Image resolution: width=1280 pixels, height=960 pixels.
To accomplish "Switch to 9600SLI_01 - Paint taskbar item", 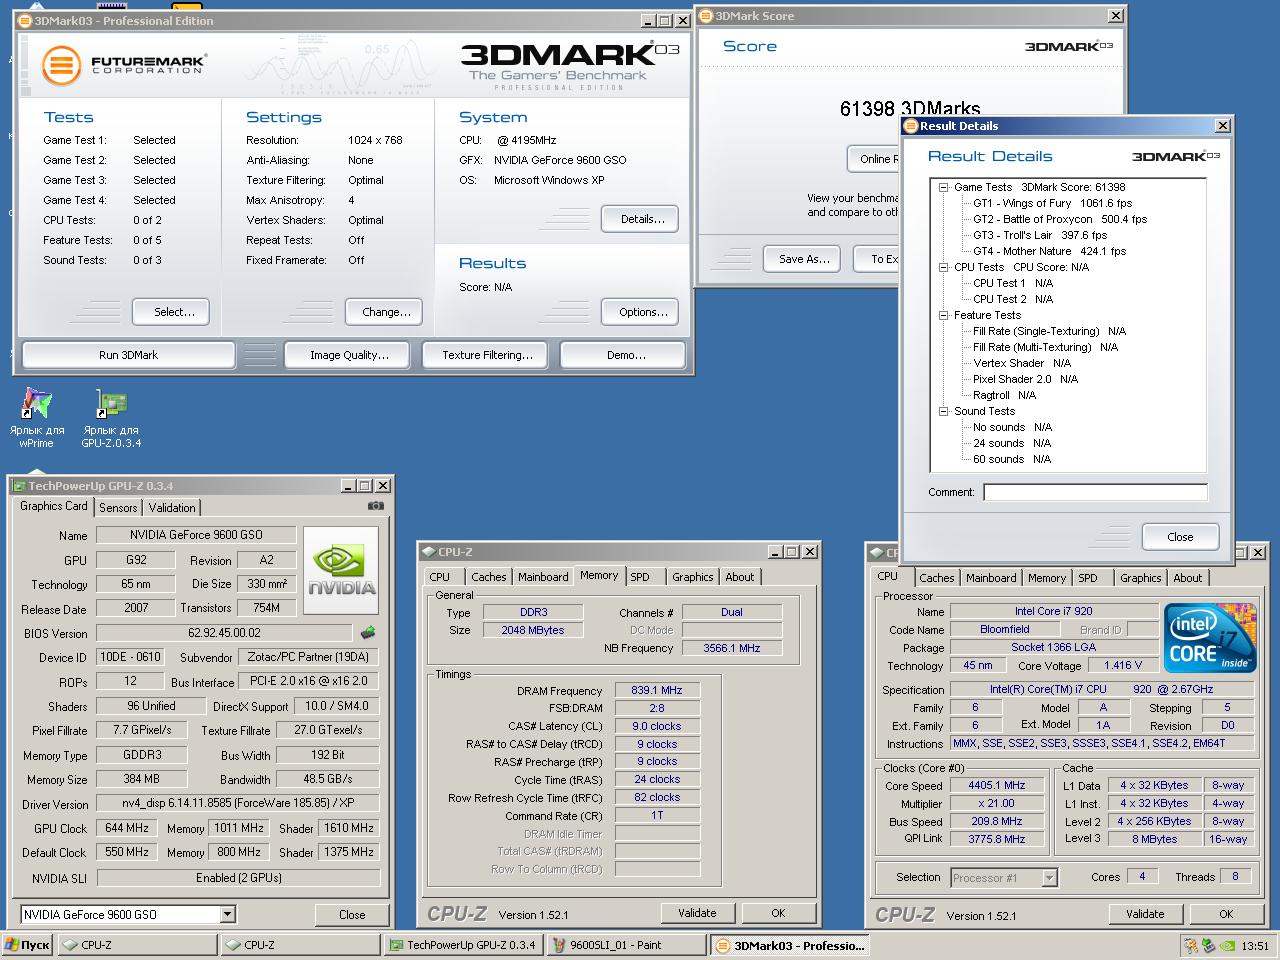I will point(627,945).
